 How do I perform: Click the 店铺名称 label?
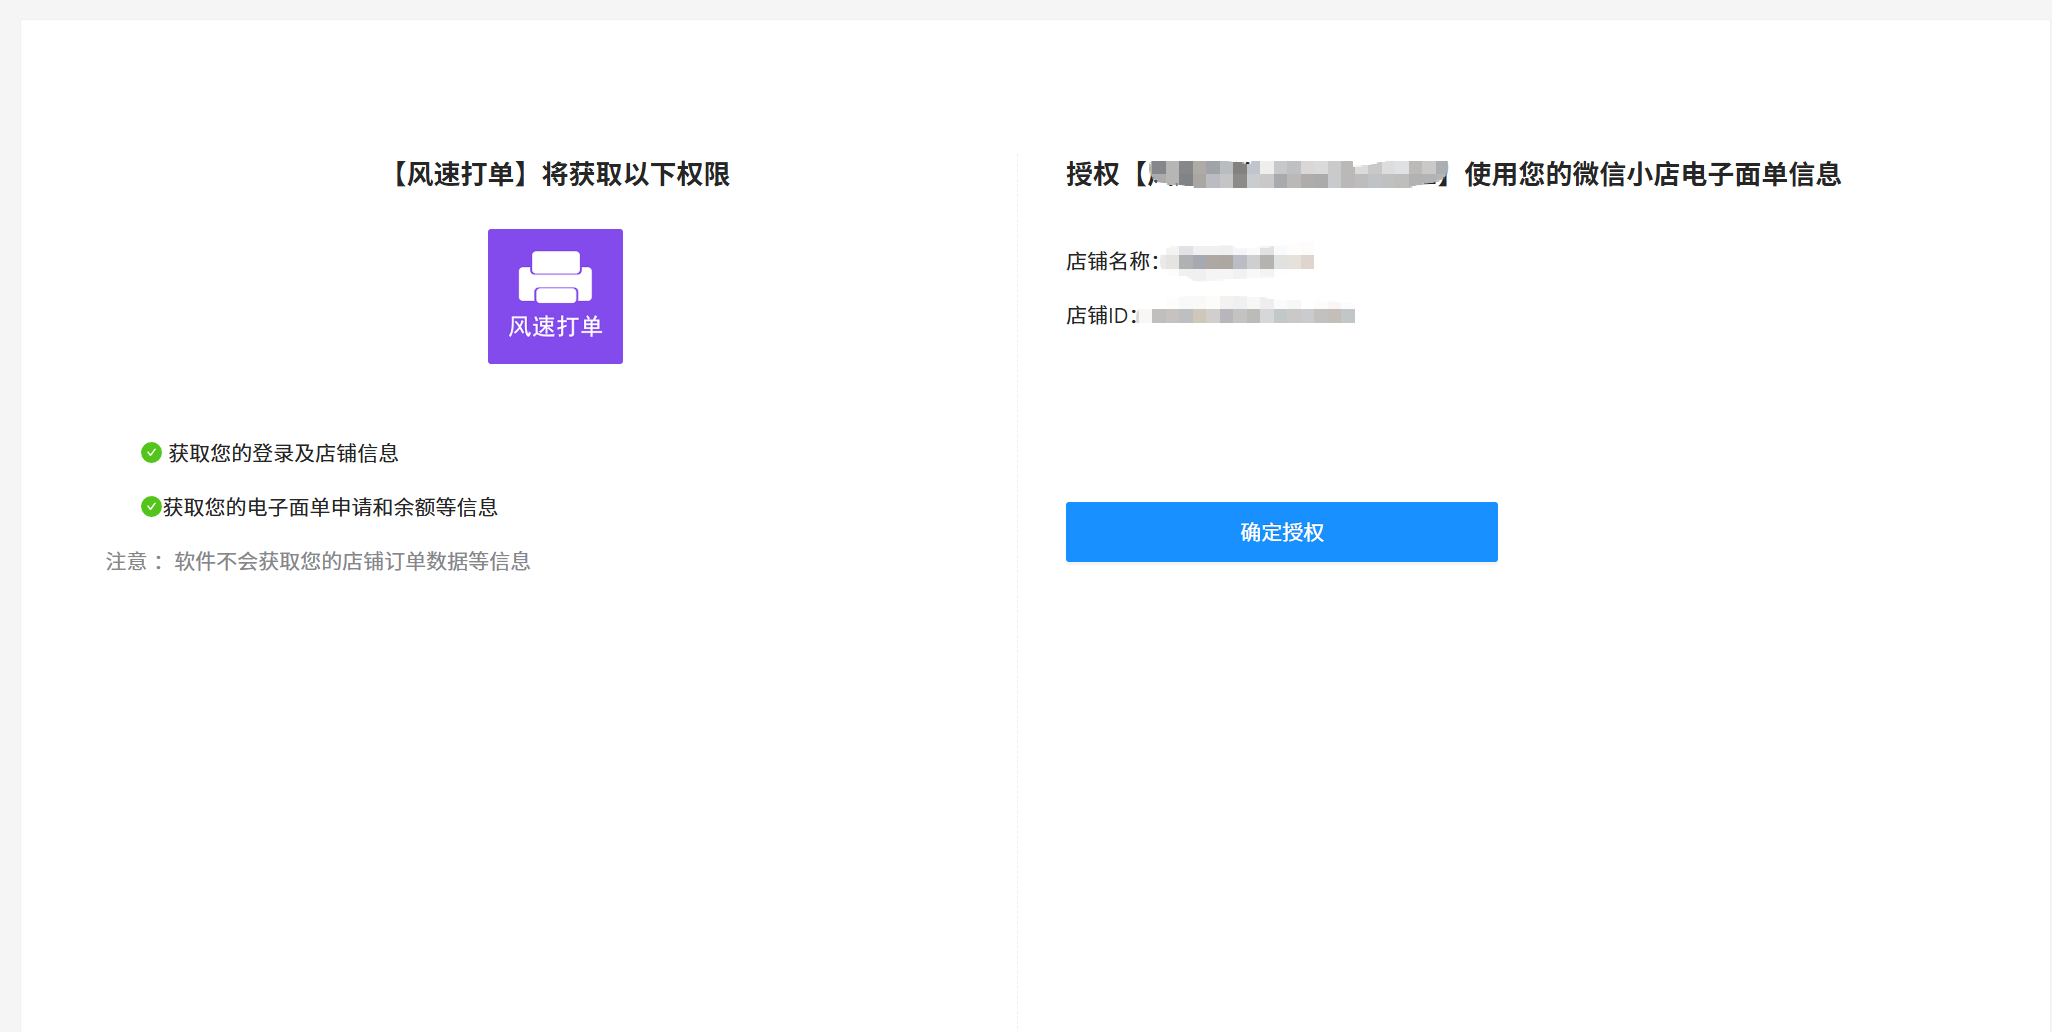coord(1111,261)
